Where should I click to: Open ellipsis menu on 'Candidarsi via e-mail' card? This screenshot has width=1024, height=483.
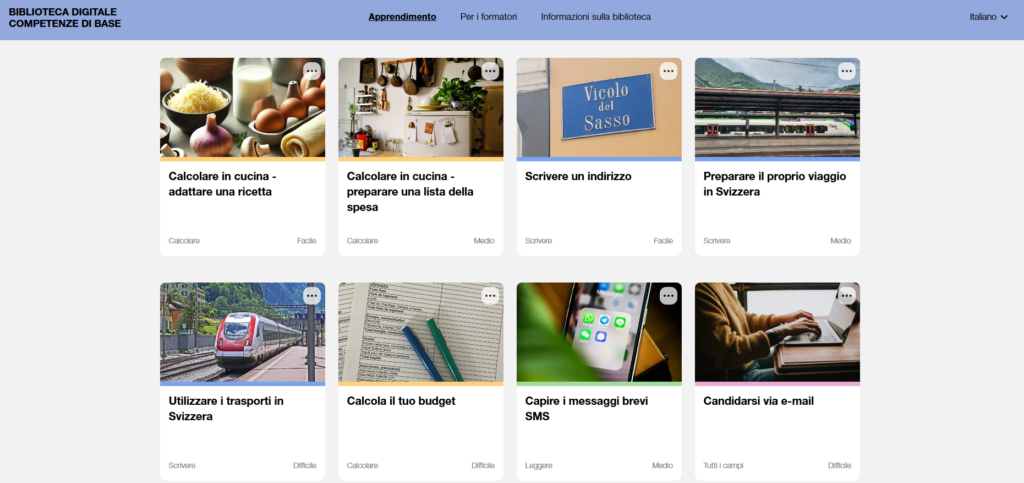[846, 296]
